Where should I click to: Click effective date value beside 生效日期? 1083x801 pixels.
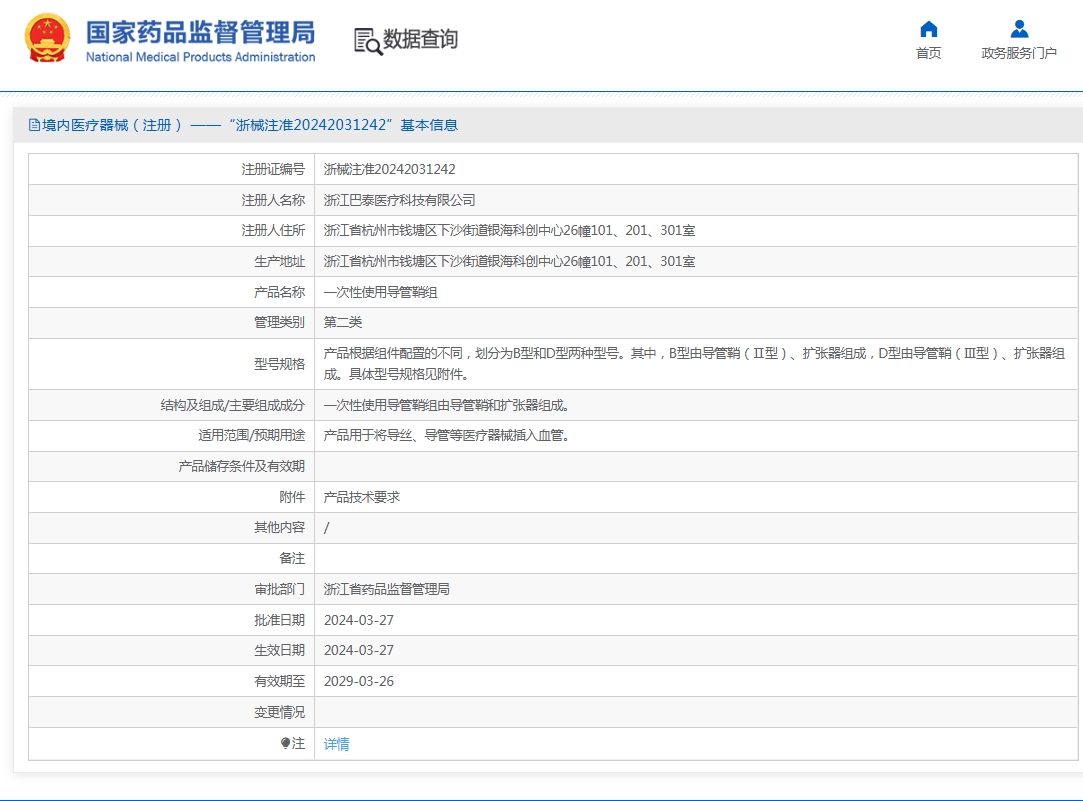[359, 650]
